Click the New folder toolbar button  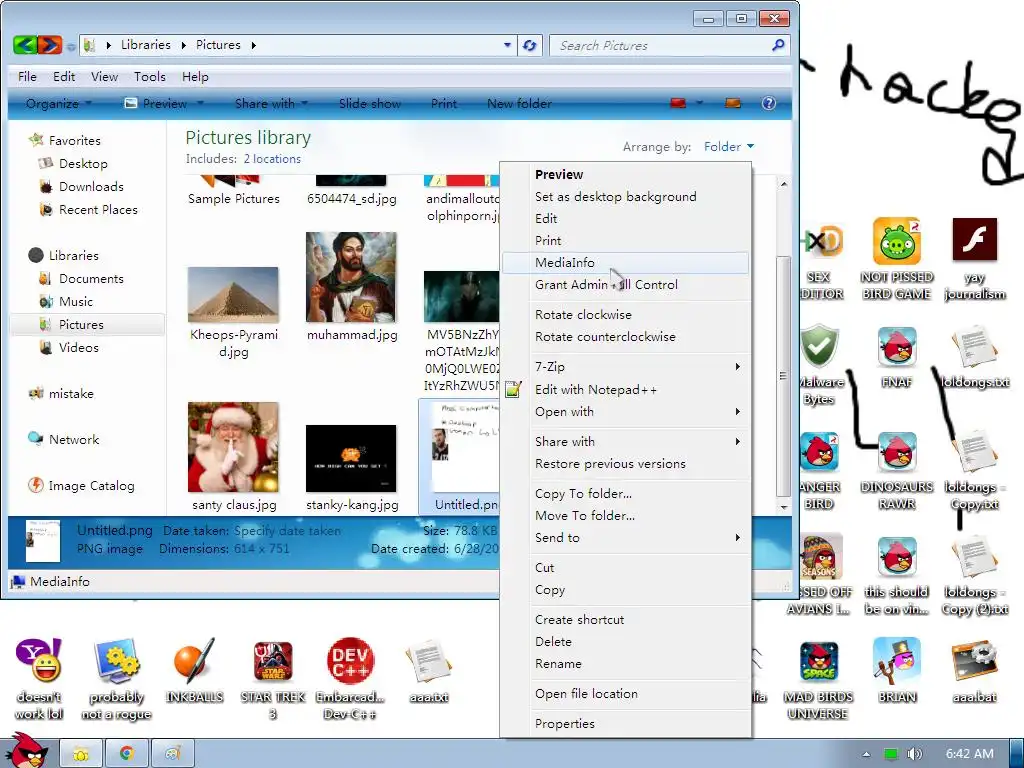click(x=519, y=103)
